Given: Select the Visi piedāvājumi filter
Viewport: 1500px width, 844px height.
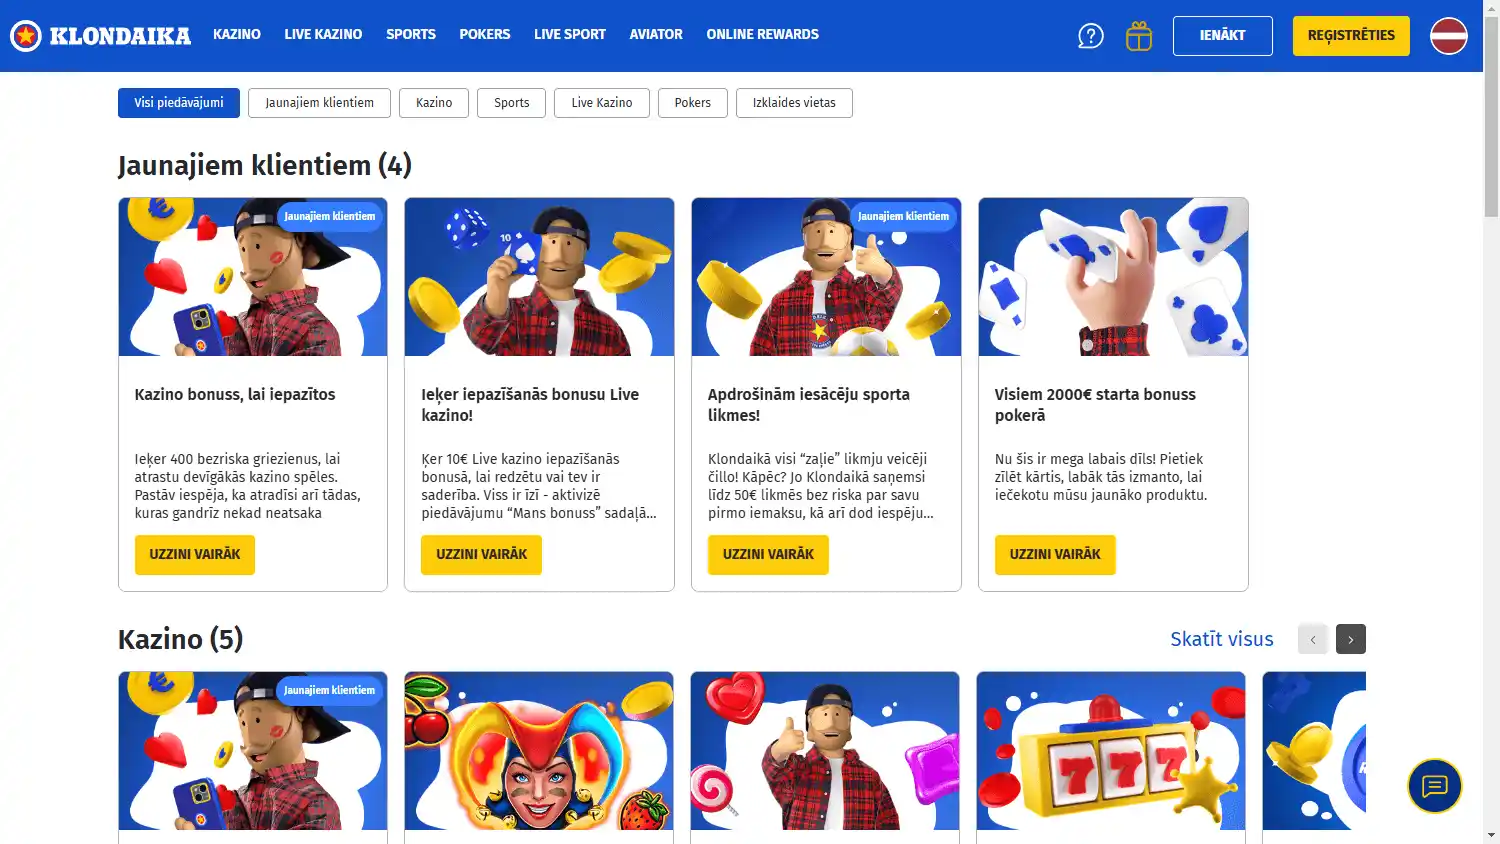Looking at the screenshot, I should click(179, 103).
